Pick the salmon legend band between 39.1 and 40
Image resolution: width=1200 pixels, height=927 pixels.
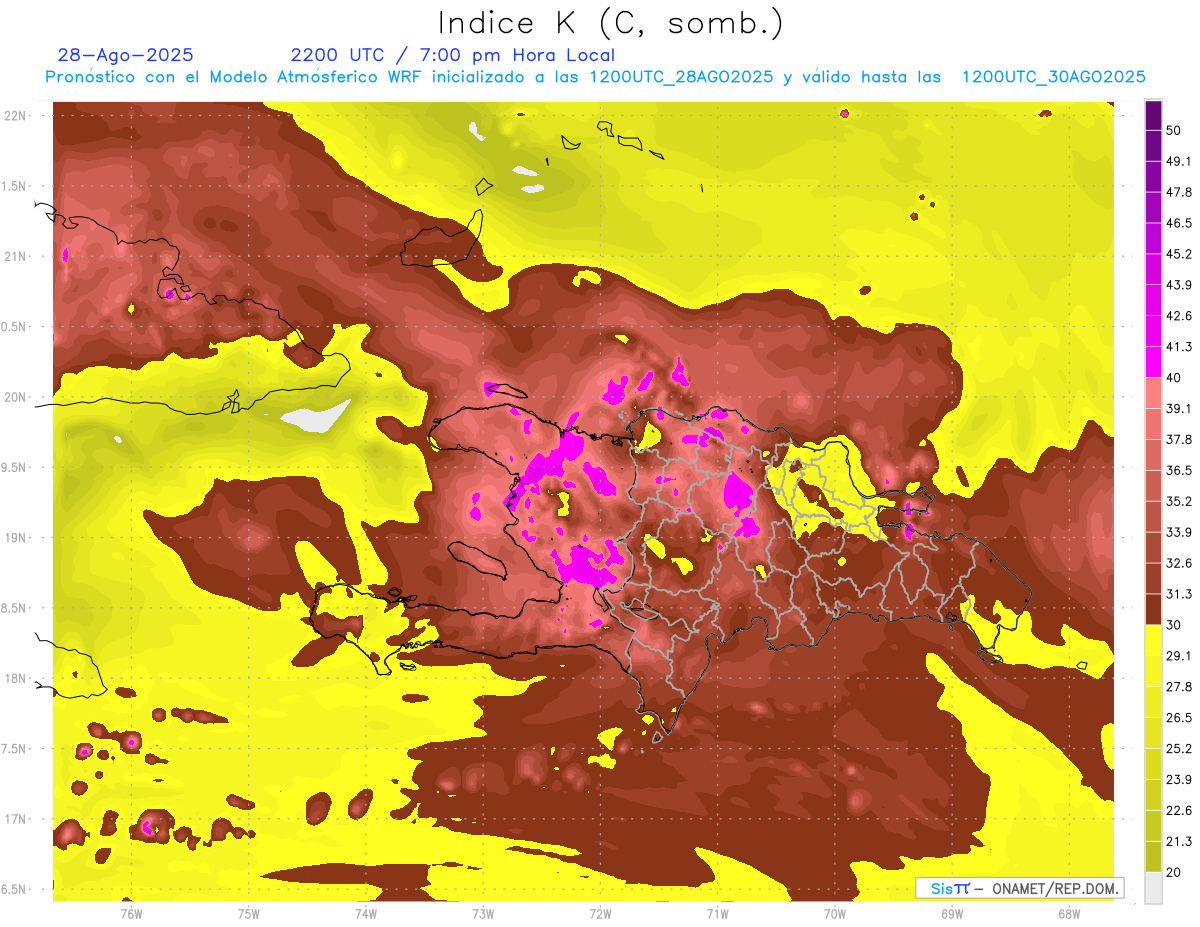[1153, 393]
